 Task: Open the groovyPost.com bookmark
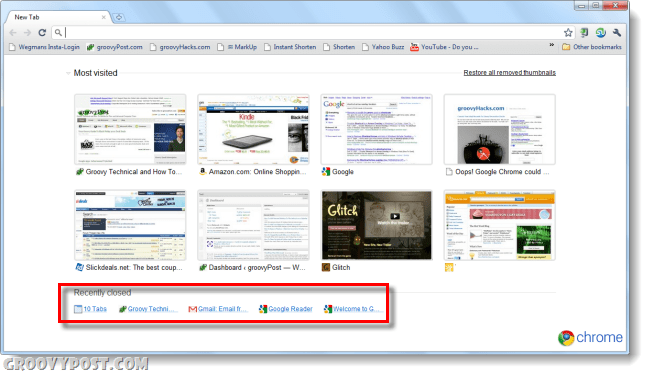click(114, 47)
